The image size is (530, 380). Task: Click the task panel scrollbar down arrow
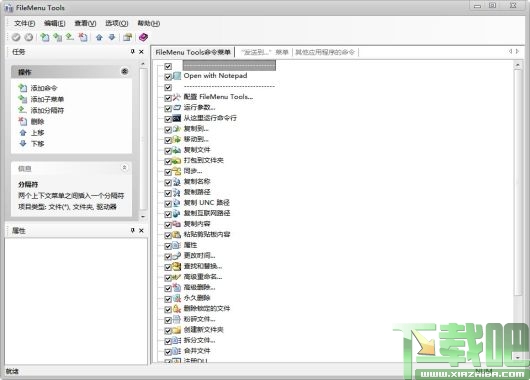click(x=143, y=216)
